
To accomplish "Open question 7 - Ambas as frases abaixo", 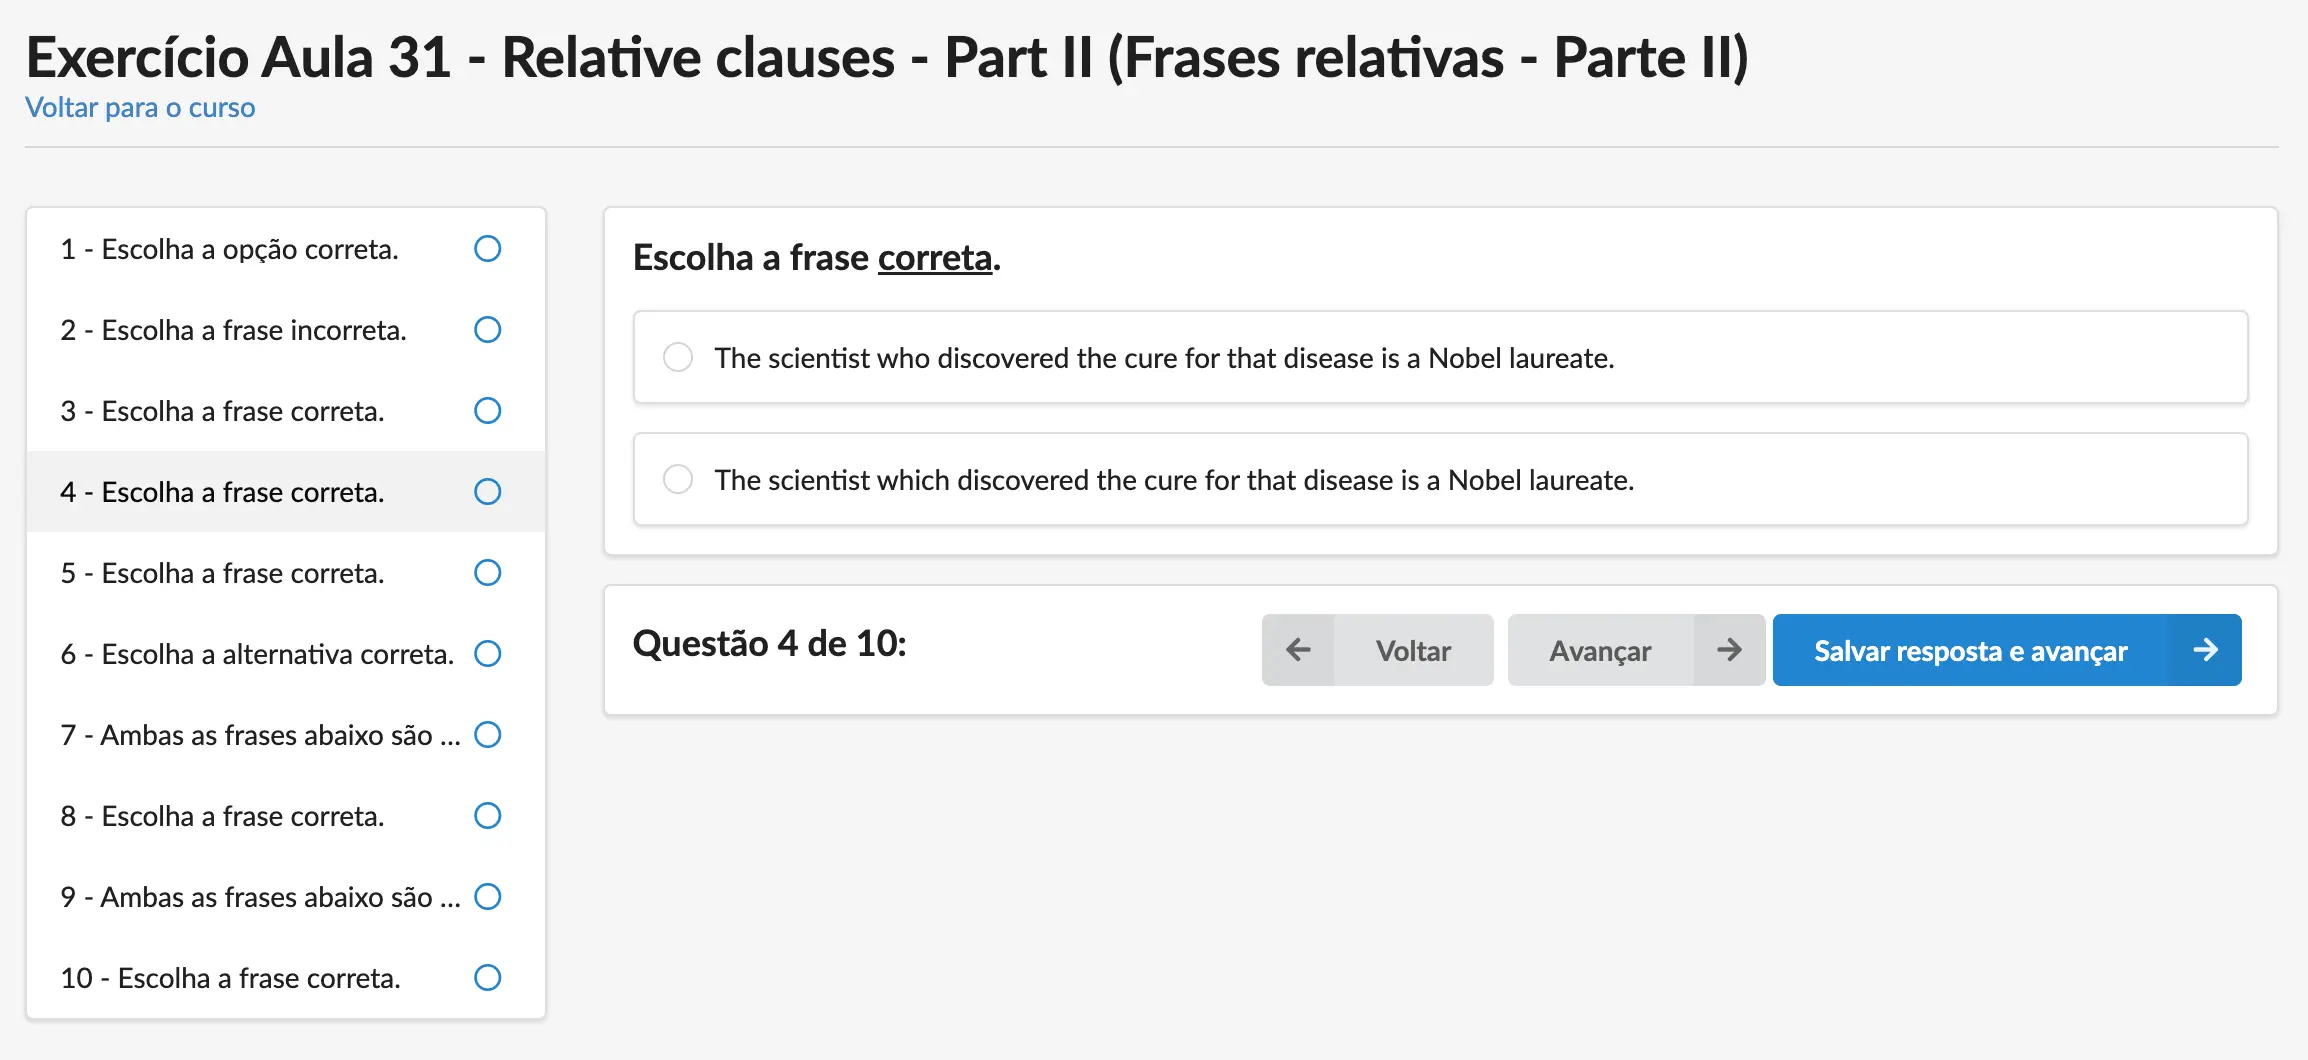I will pos(286,735).
